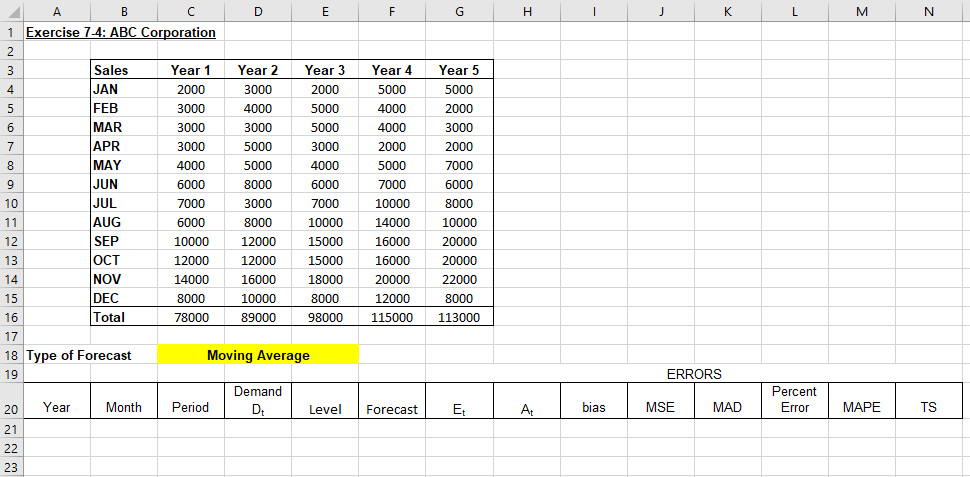This screenshot has width=970, height=477.
Task: Select the 'FEB' row label
Action: [124, 108]
